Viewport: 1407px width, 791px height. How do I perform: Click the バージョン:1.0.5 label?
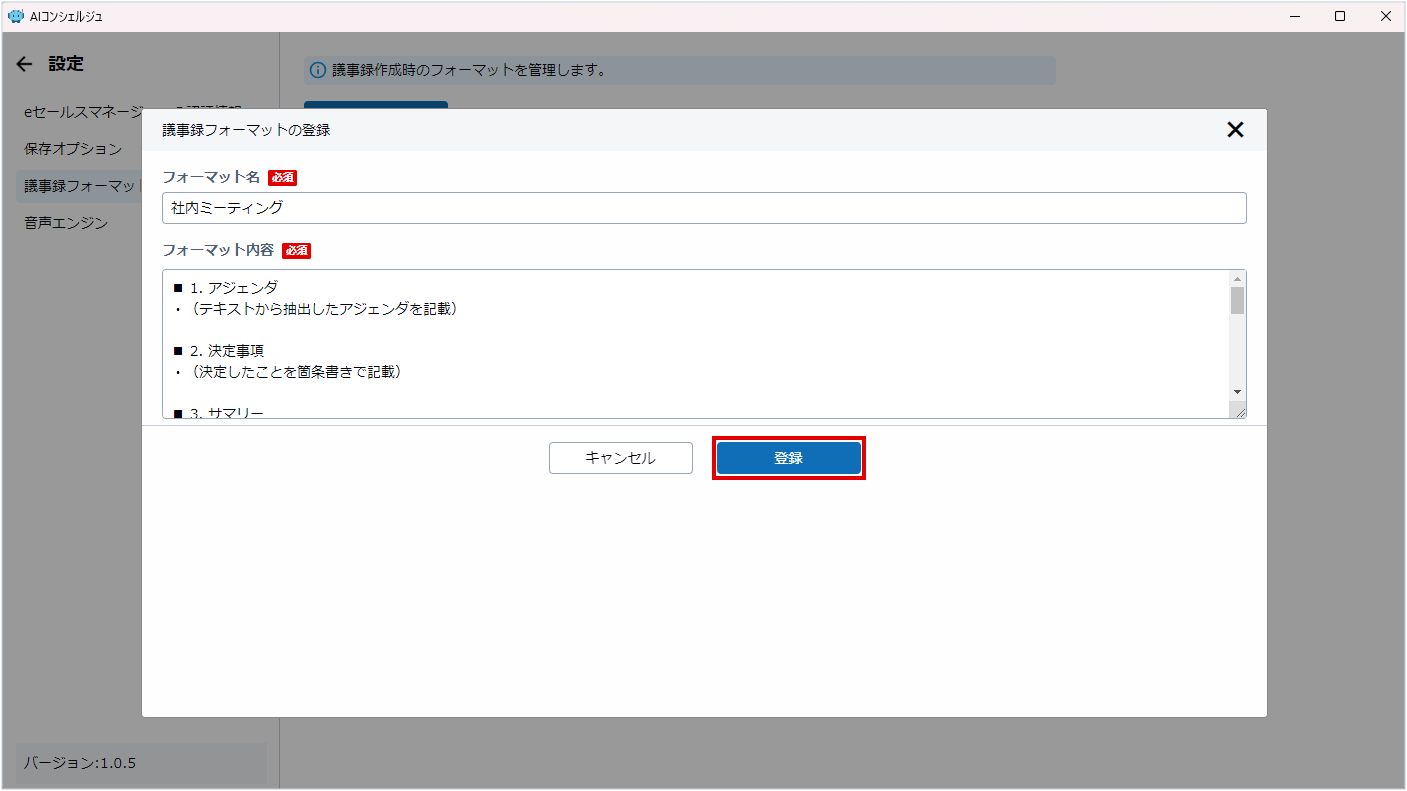tap(80, 763)
